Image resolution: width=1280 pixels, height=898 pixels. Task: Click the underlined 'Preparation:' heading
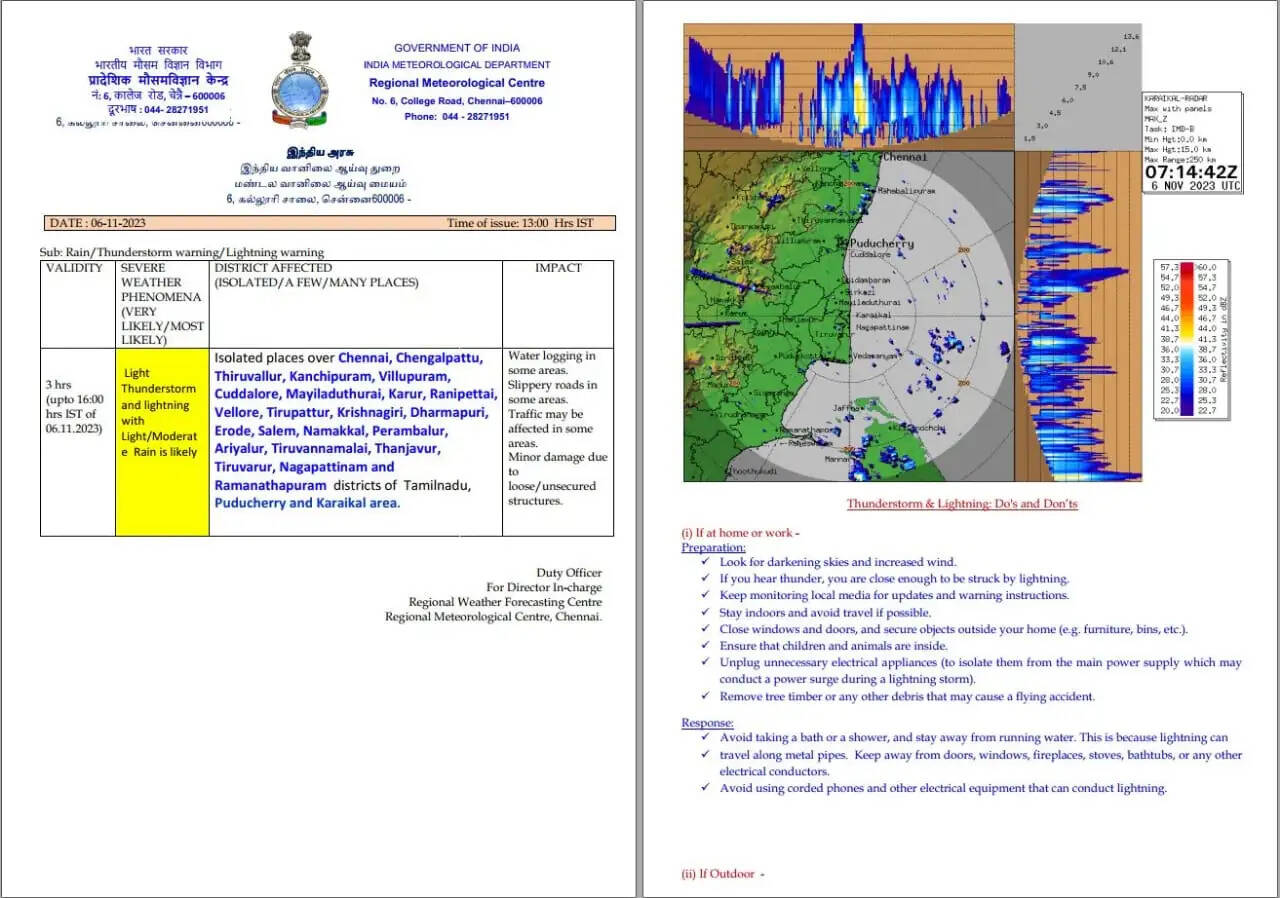click(713, 547)
